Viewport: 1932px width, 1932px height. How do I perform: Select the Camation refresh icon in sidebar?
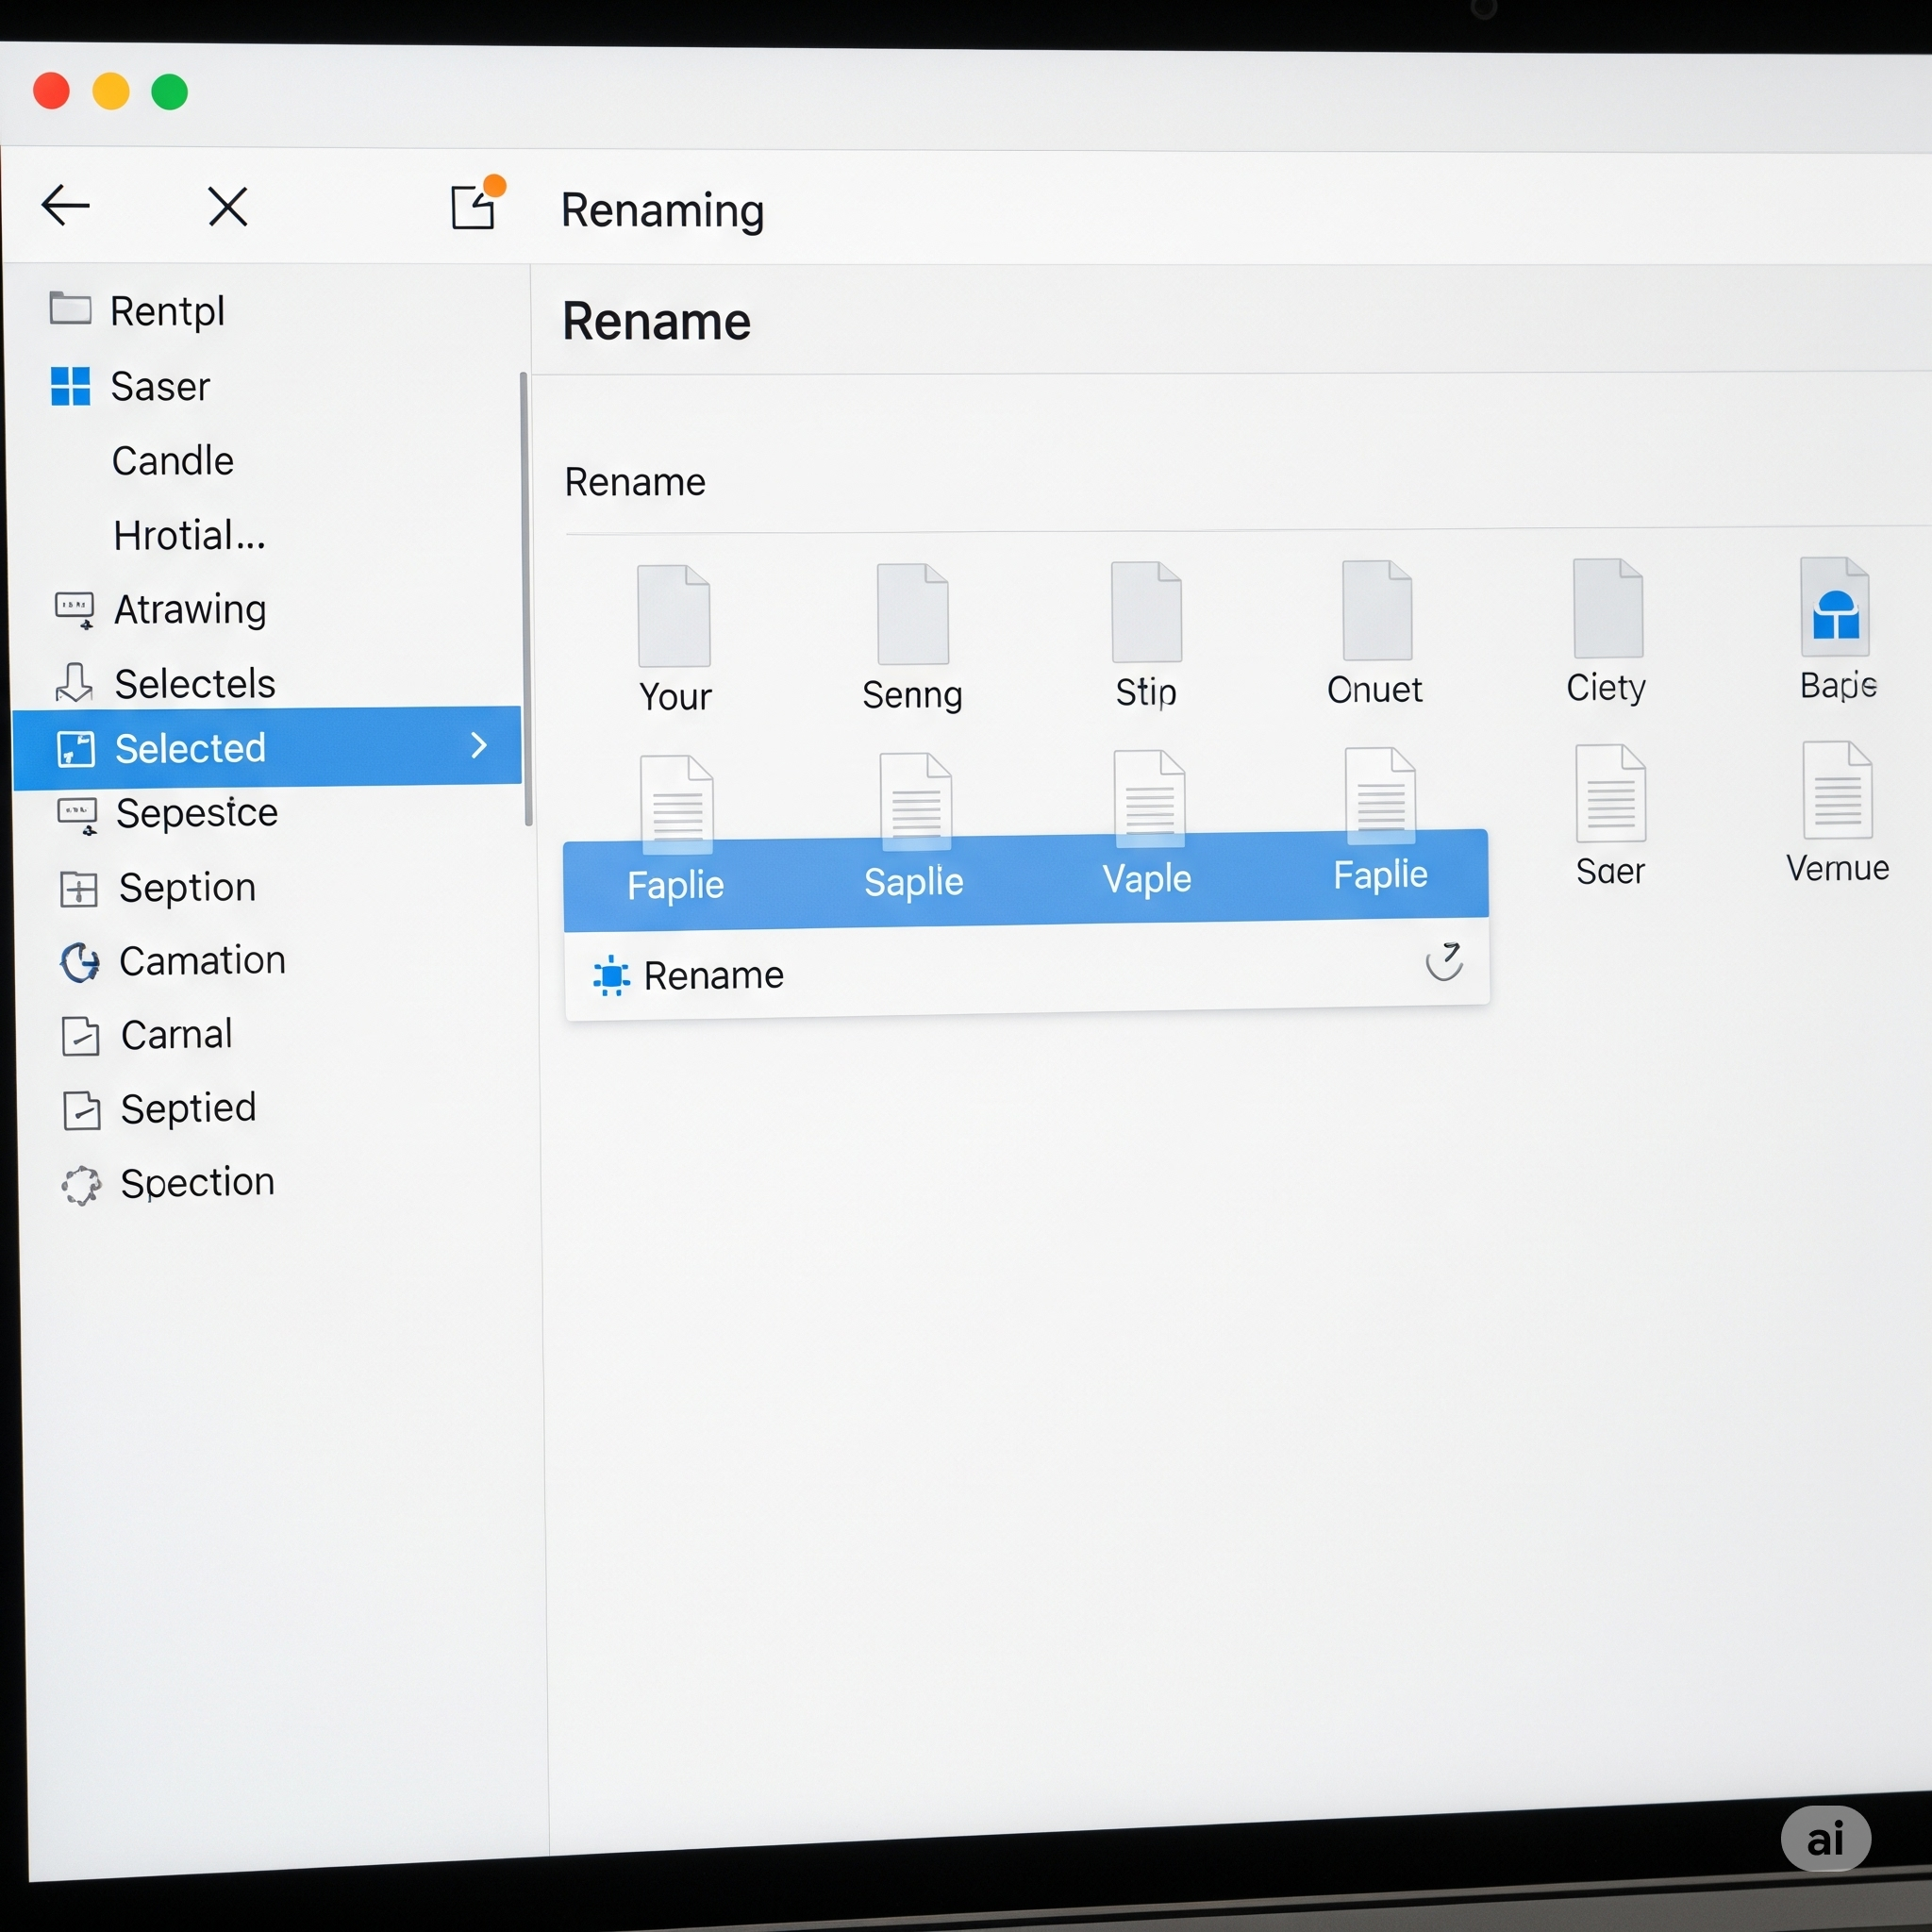pyautogui.click(x=80, y=962)
